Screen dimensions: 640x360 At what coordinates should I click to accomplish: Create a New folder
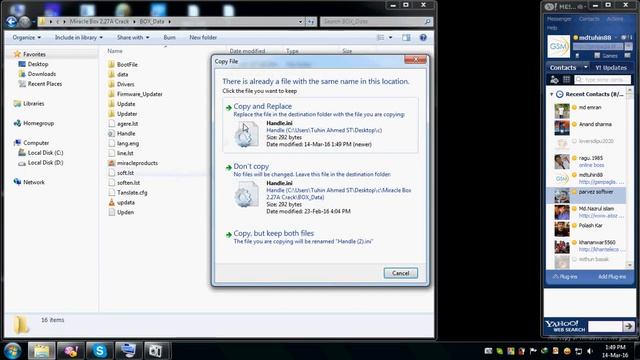coord(203,38)
